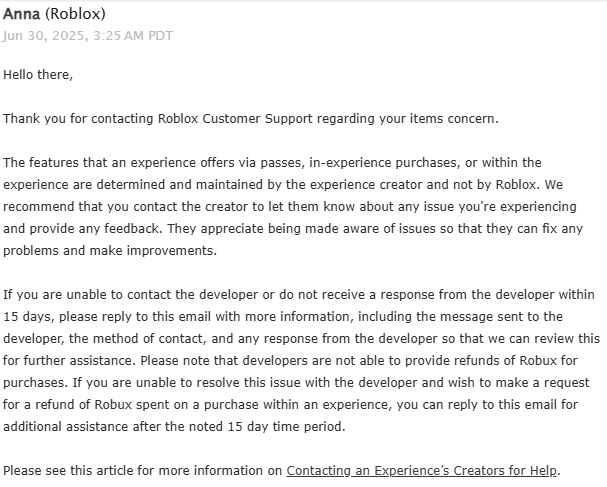Click the "Hello there," greeting line
Viewport: 607px width, 487px height.
tap(38, 74)
